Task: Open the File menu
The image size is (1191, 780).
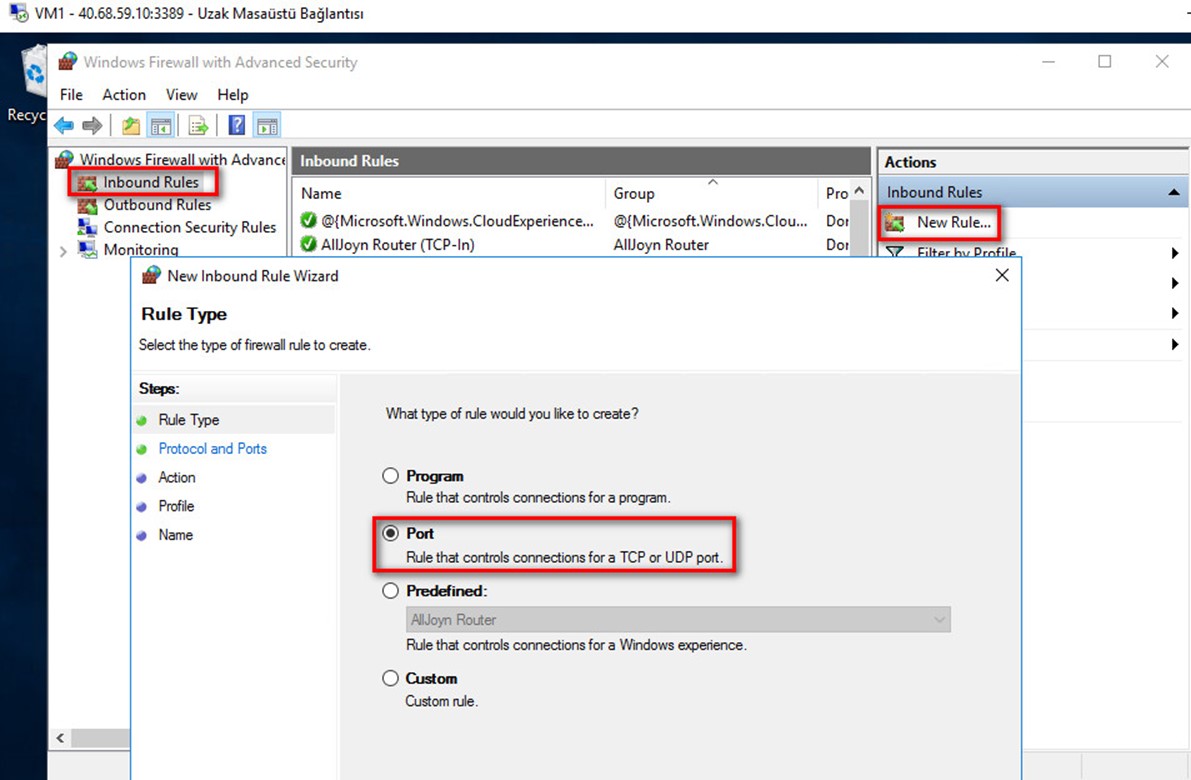Action: click(x=71, y=94)
